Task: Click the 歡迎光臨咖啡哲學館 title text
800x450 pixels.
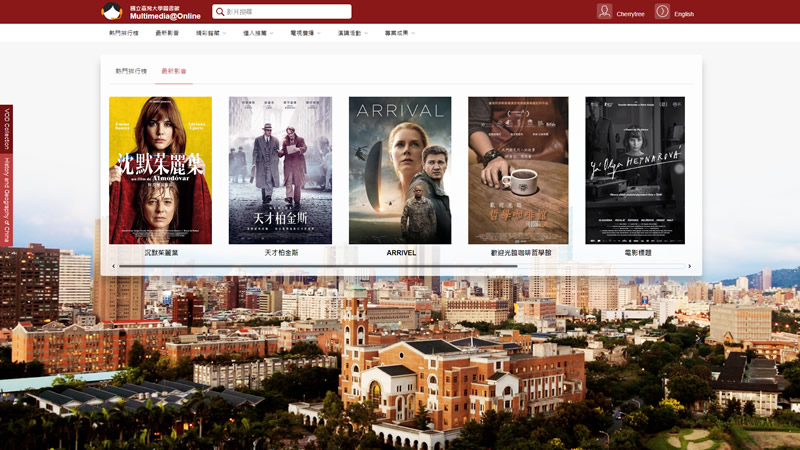Action: tap(521, 253)
